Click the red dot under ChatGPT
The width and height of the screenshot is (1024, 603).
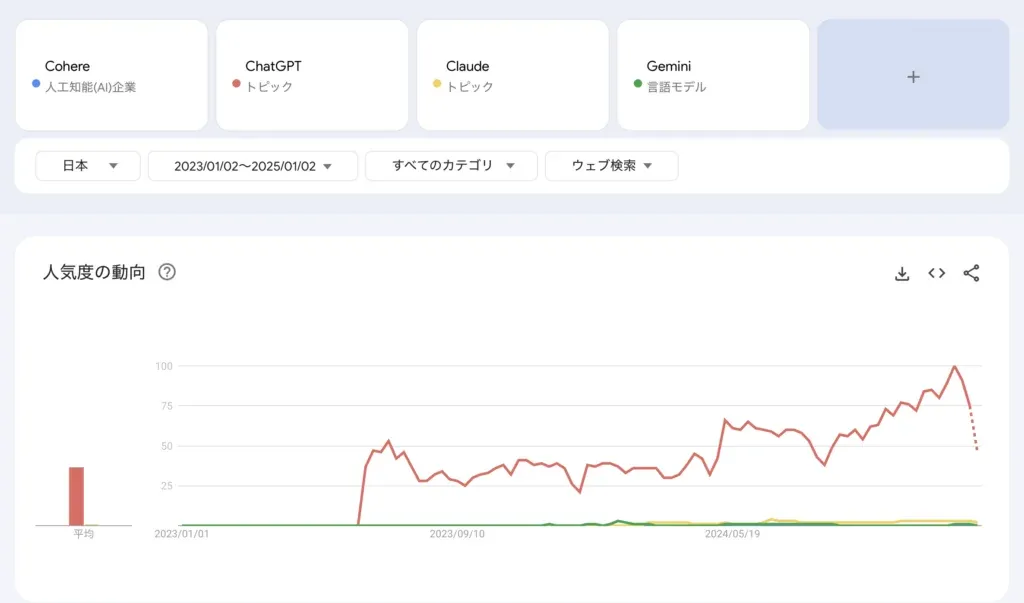(236, 84)
